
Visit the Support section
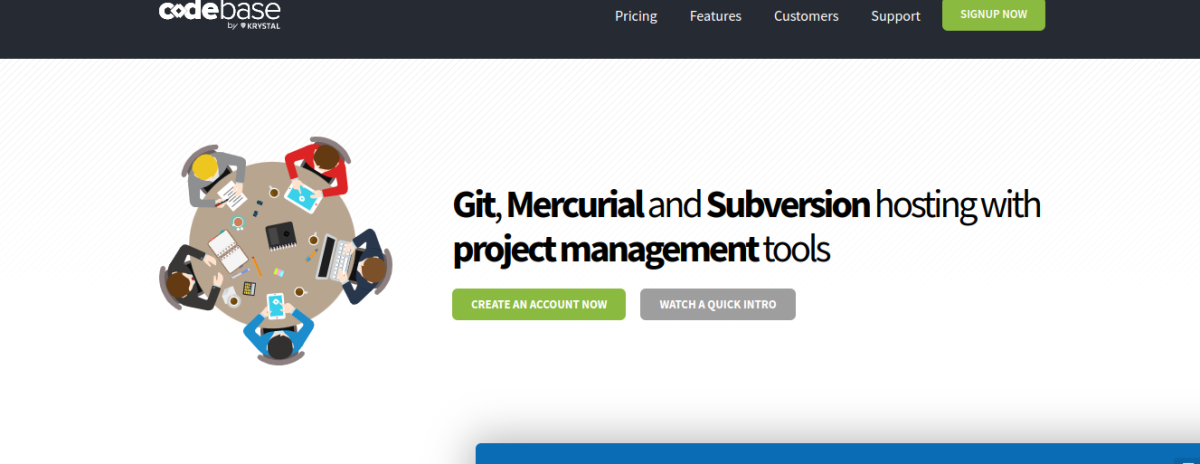(x=895, y=16)
